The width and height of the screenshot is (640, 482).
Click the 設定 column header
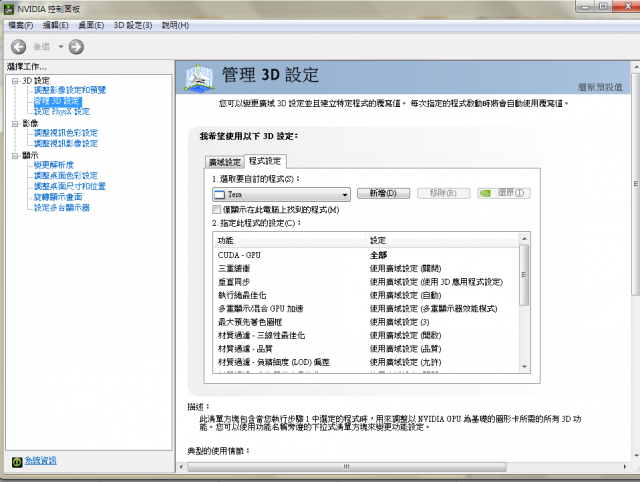(442, 240)
